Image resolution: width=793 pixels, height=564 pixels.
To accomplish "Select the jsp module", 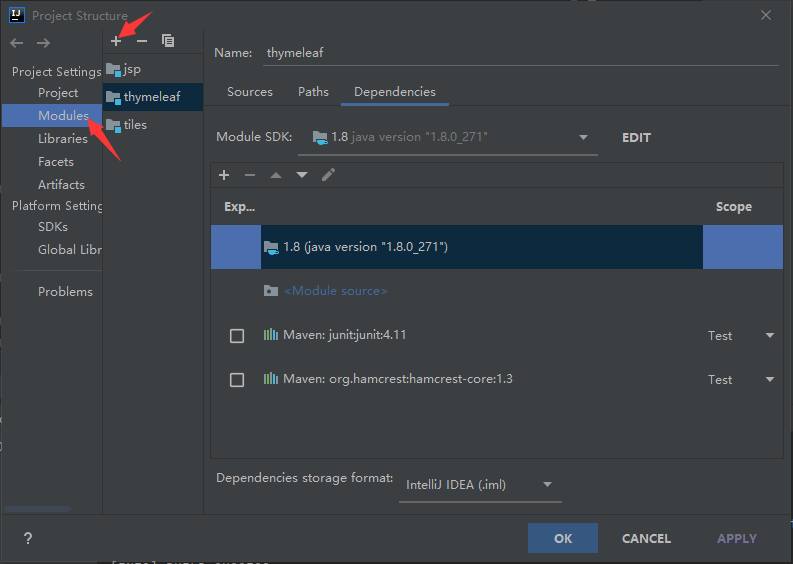I will click(153, 70).
